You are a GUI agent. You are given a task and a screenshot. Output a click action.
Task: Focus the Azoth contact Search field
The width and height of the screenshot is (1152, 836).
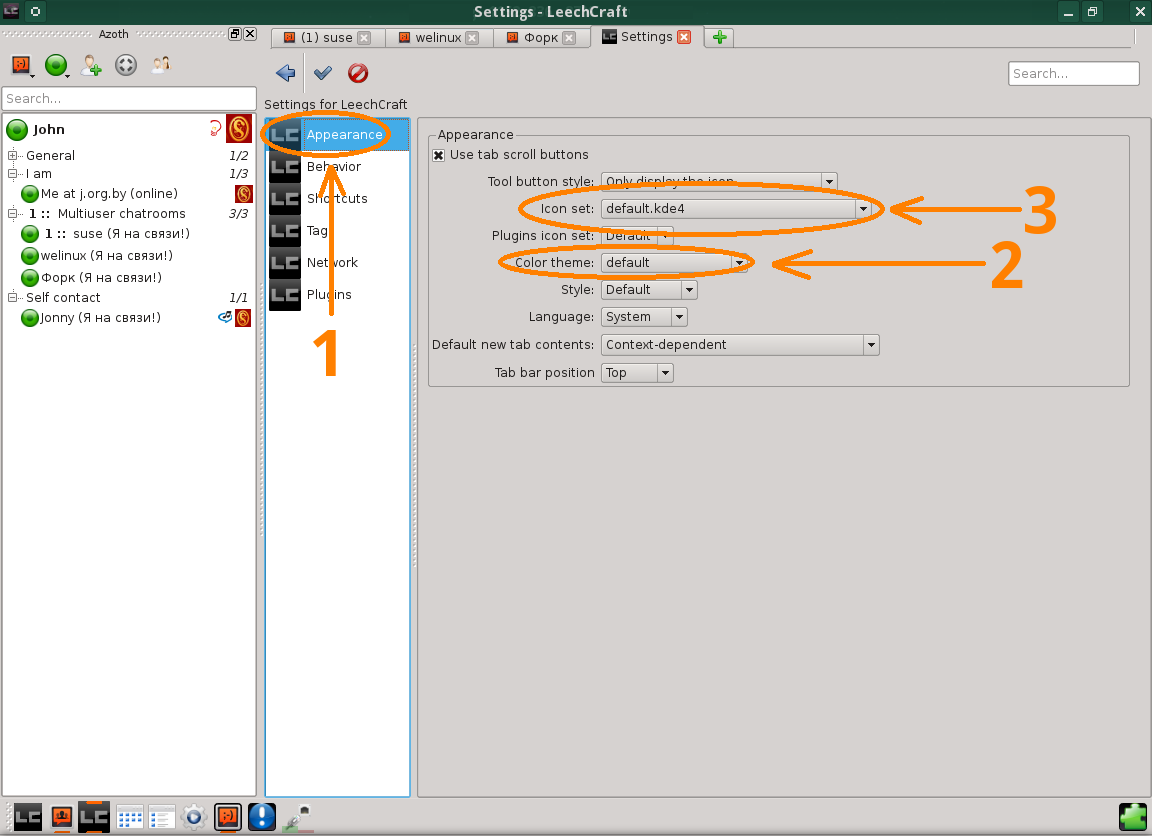click(129, 98)
